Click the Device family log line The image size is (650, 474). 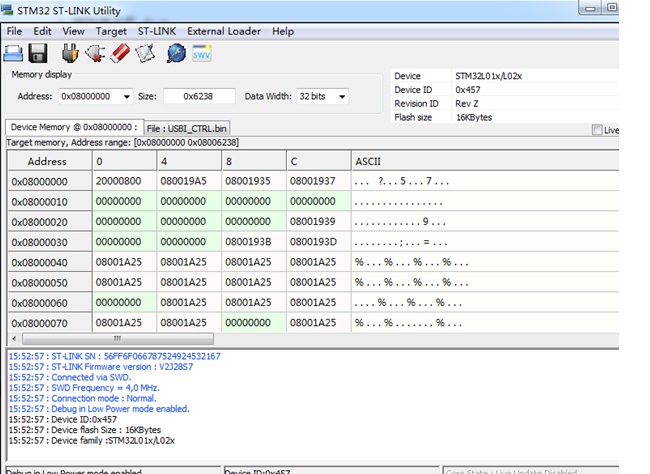[x=92, y=440]
